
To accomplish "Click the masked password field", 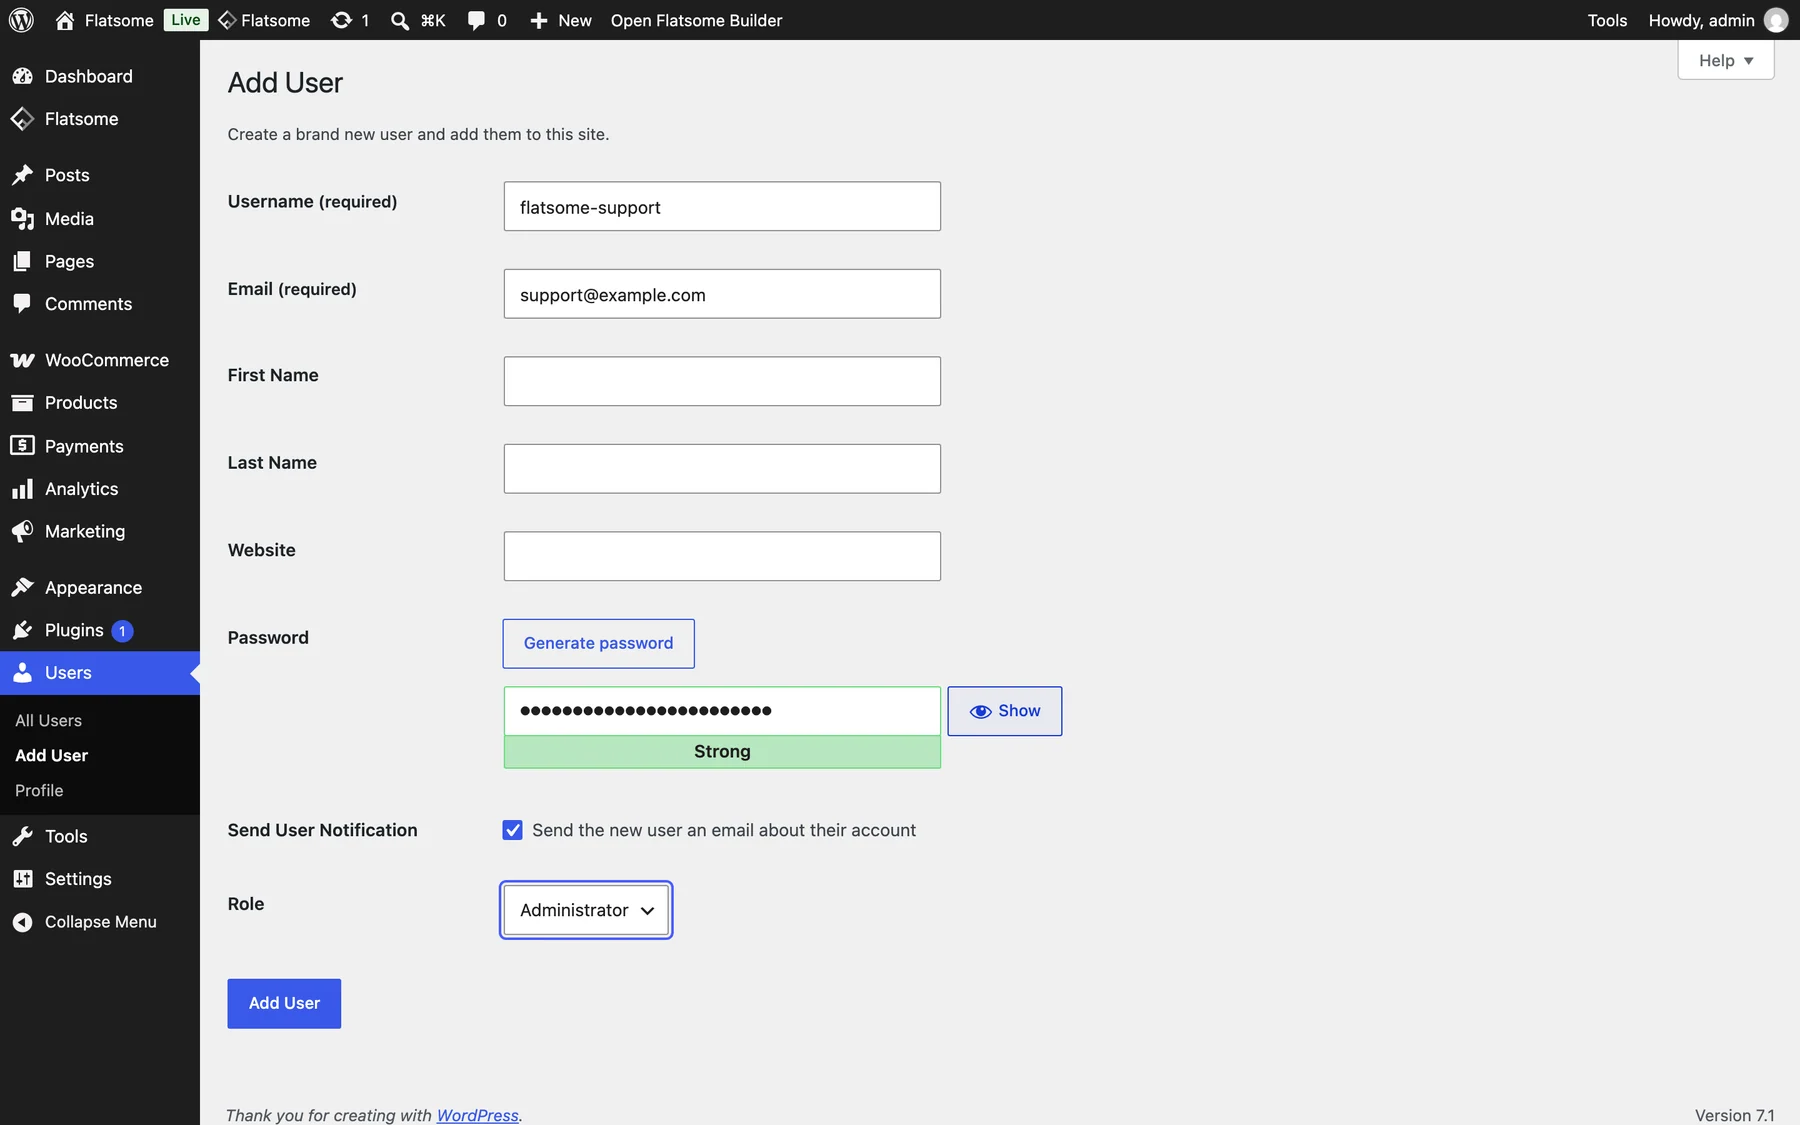I will point(722,711).
